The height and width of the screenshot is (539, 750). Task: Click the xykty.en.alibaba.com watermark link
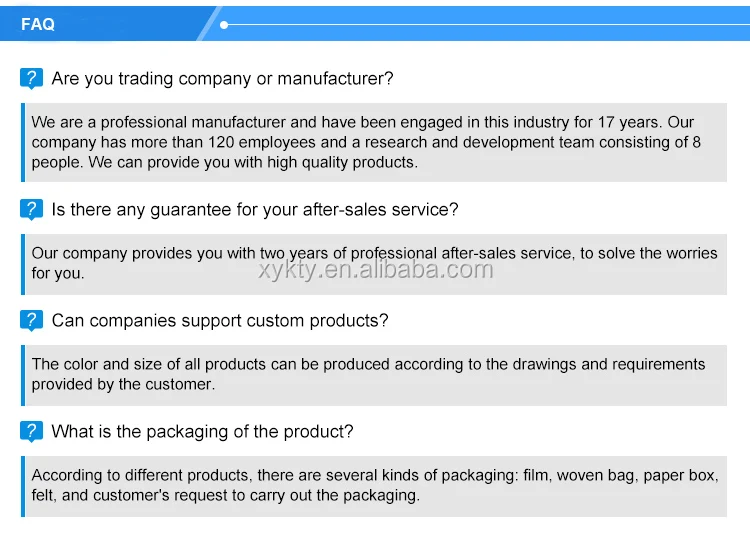tap(375, 270)
